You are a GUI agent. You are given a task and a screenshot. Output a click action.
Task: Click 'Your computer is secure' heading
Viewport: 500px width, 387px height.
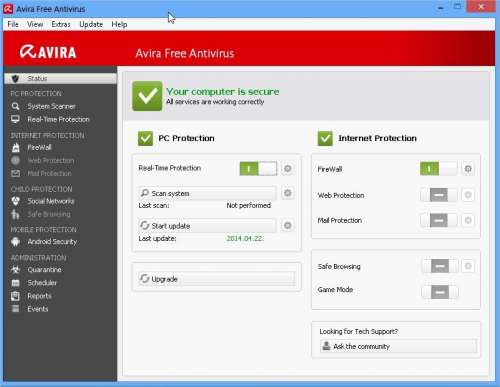tap(223, 91)
